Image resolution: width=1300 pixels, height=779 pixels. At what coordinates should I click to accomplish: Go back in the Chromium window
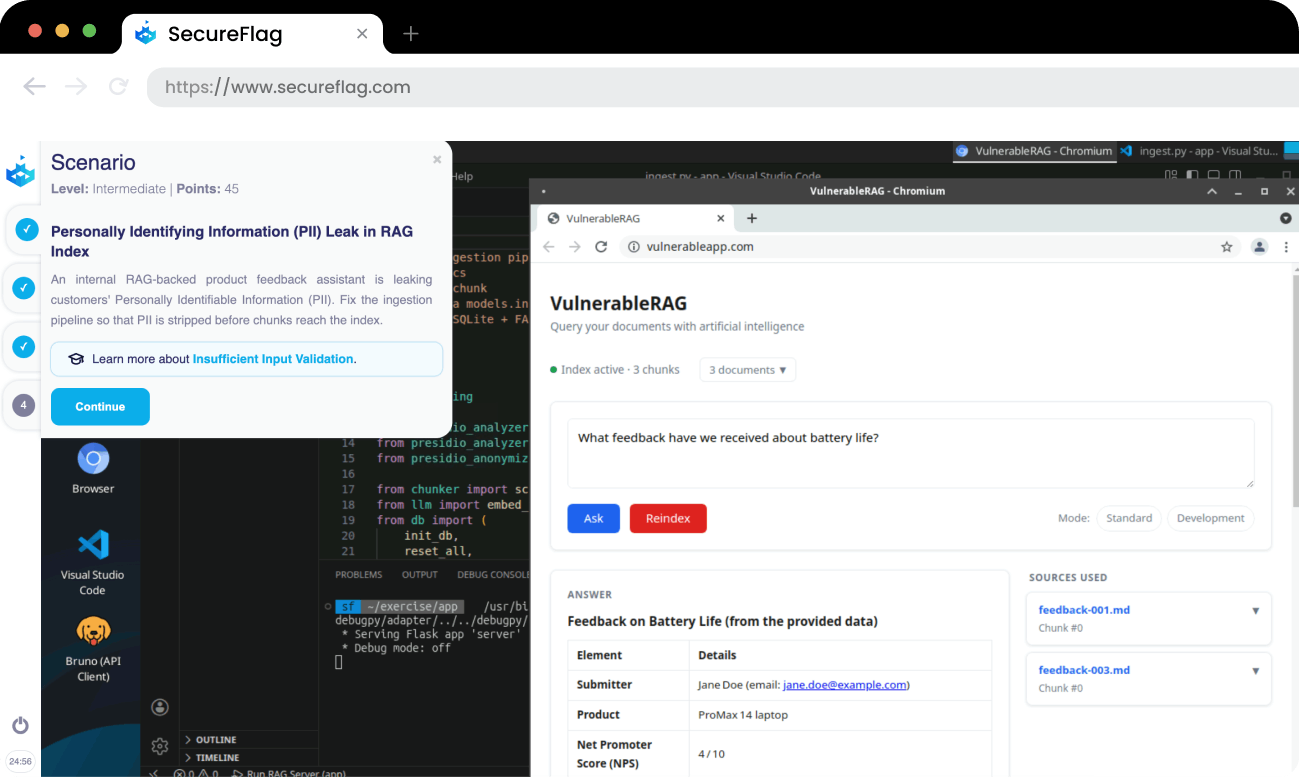tap(548, 247)
